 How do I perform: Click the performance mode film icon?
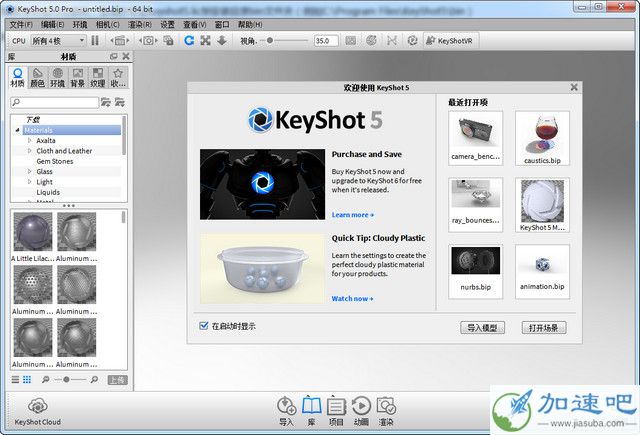click(x=119, y=40)
